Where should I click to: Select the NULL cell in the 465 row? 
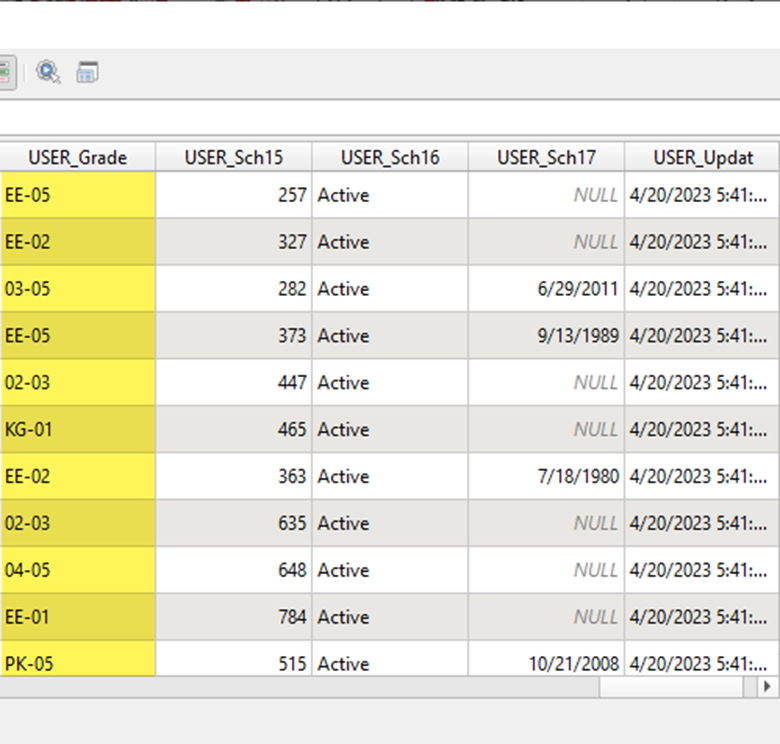tap(546, 429)
